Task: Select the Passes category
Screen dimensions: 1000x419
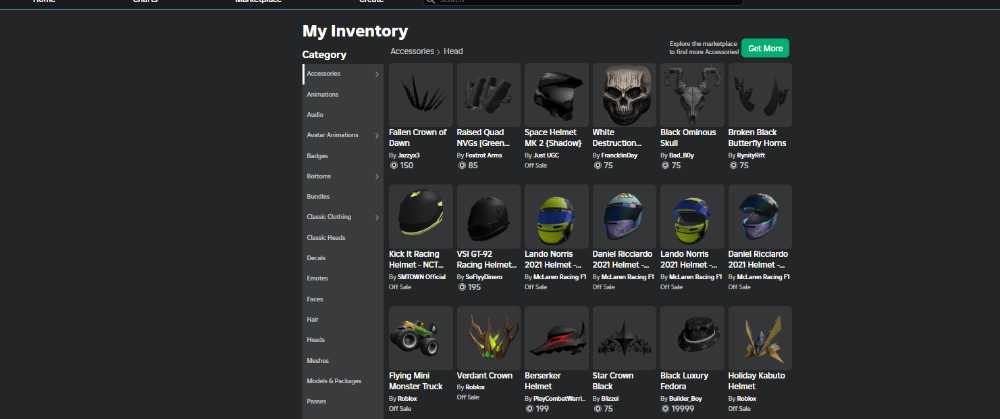Action: click(343, 401)
